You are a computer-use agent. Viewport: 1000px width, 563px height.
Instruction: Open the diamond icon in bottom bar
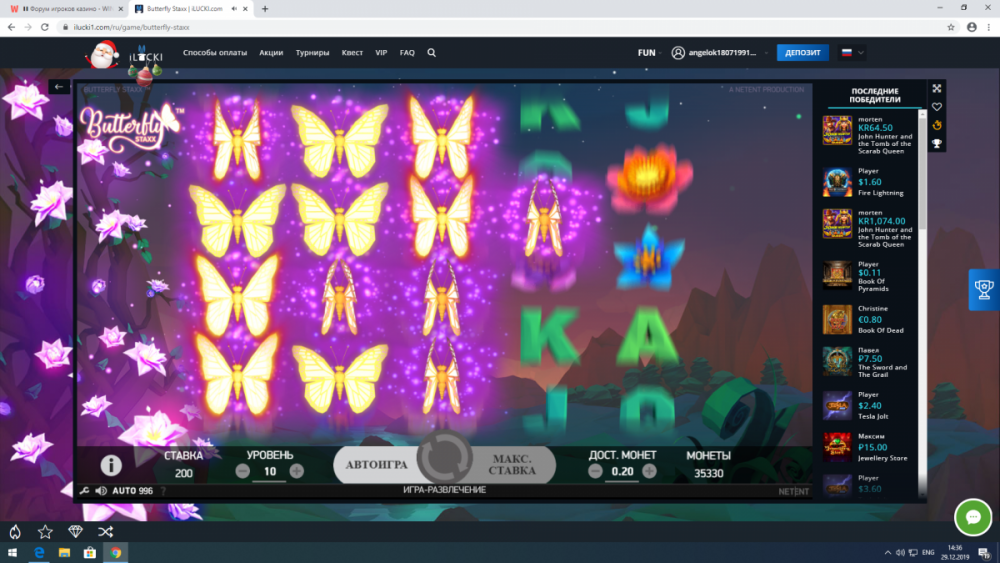[x=75, y=531]
